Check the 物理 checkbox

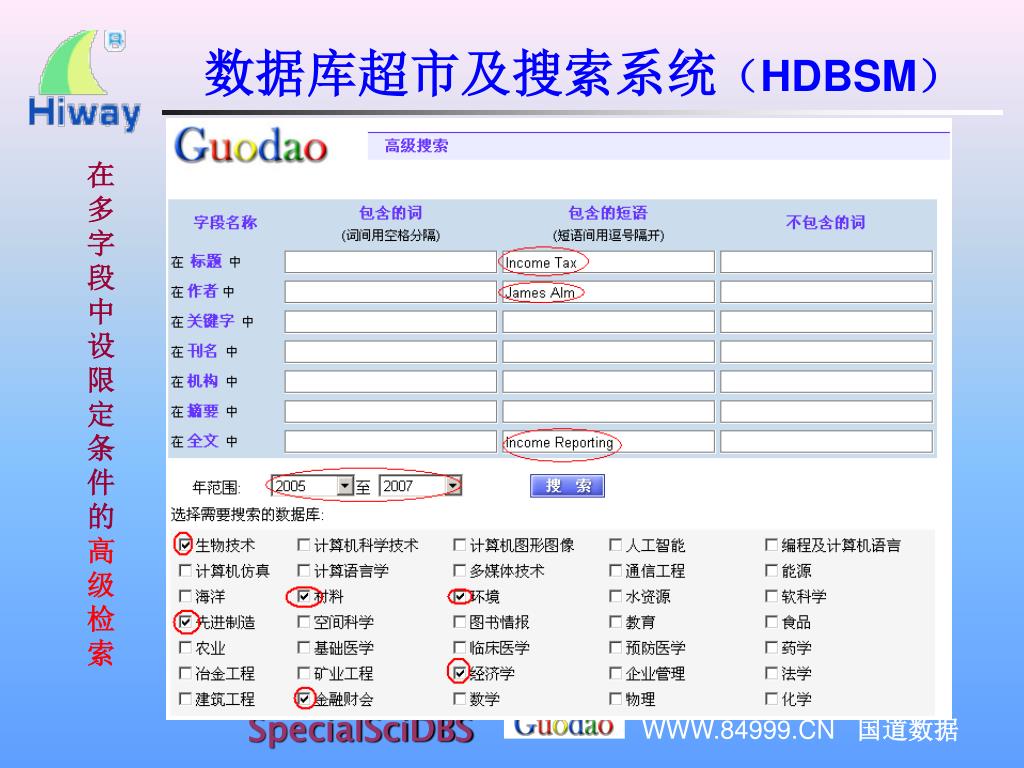[x=615, y=699]
